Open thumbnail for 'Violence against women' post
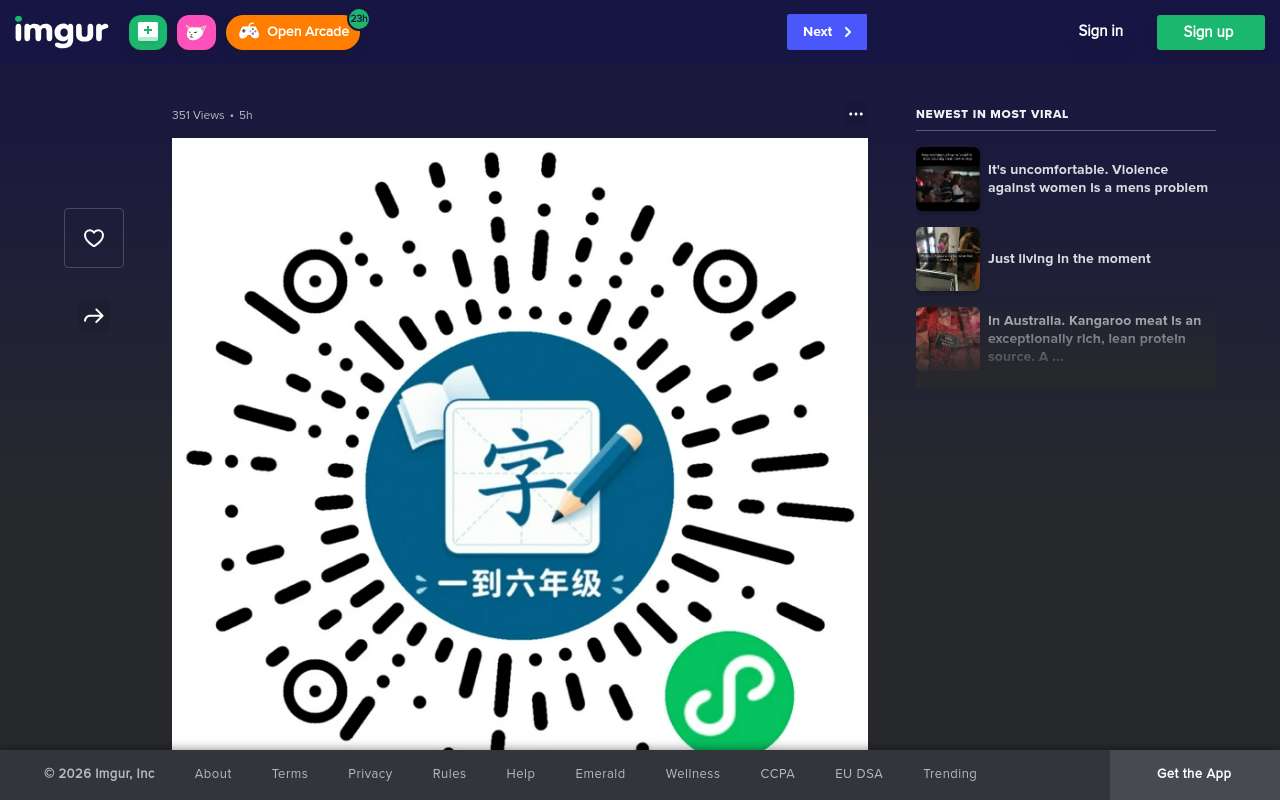The image size is (1280, 800). pos(948,179)
